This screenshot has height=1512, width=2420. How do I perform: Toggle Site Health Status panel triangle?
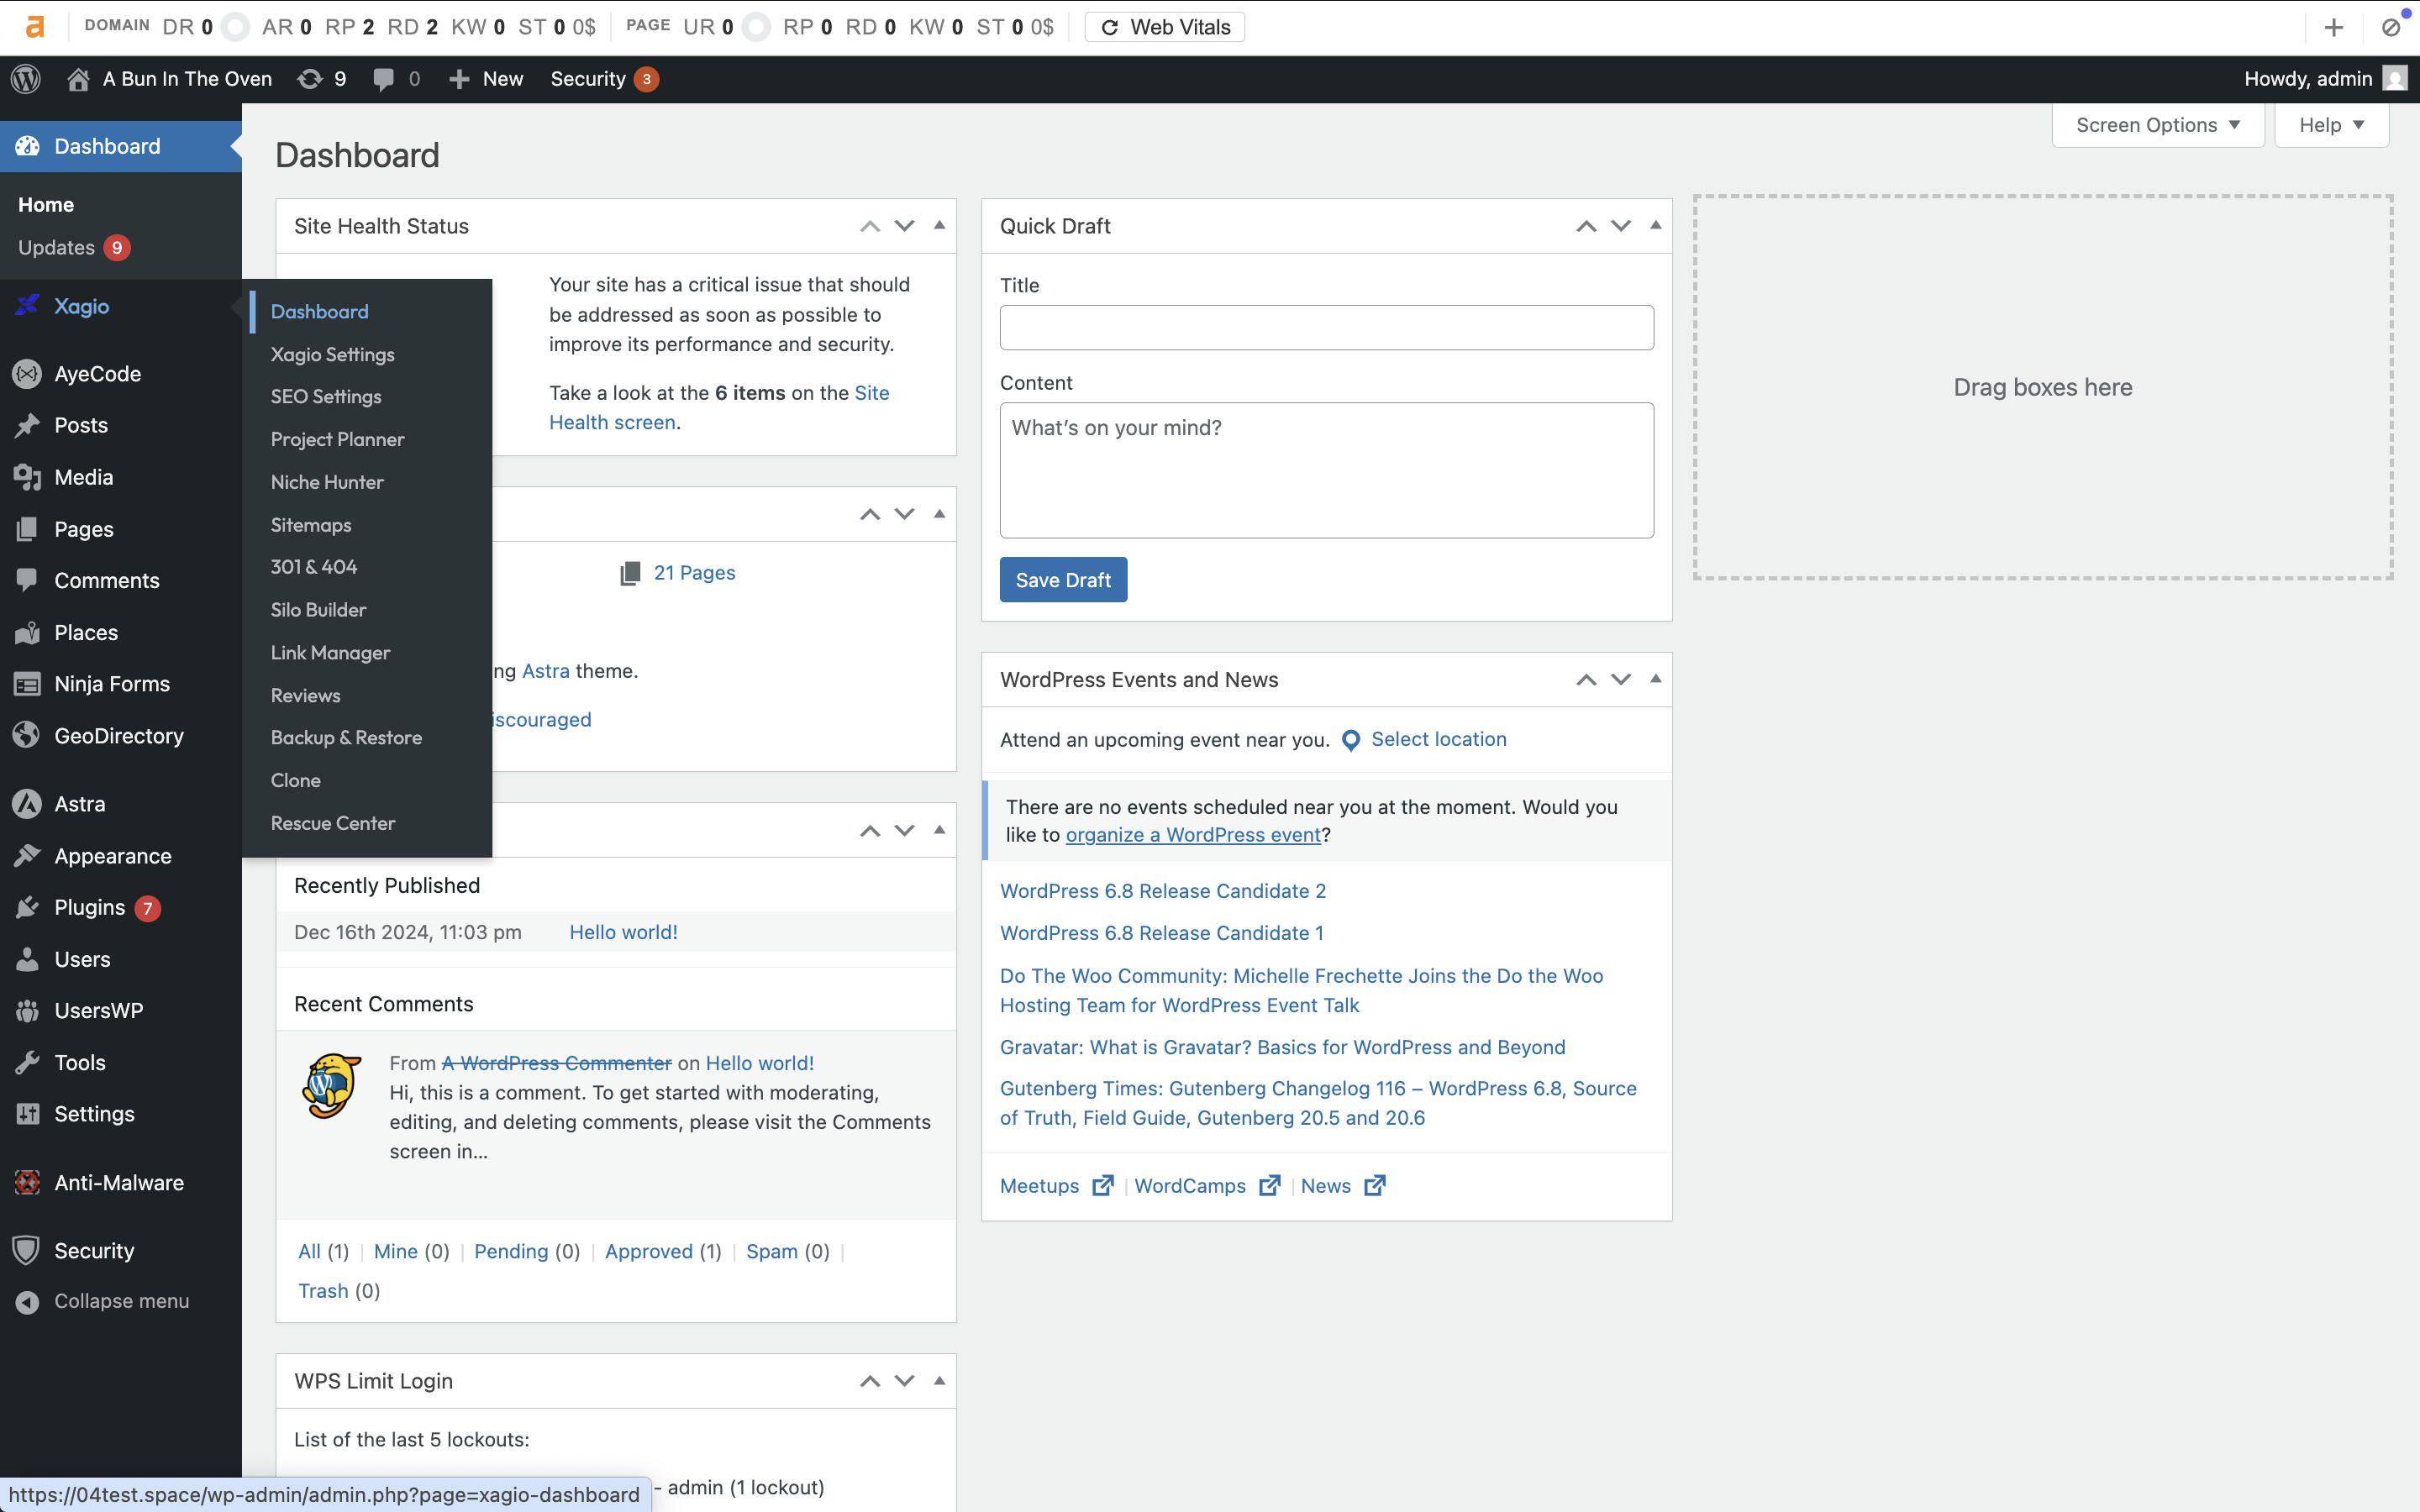(939, 226)
